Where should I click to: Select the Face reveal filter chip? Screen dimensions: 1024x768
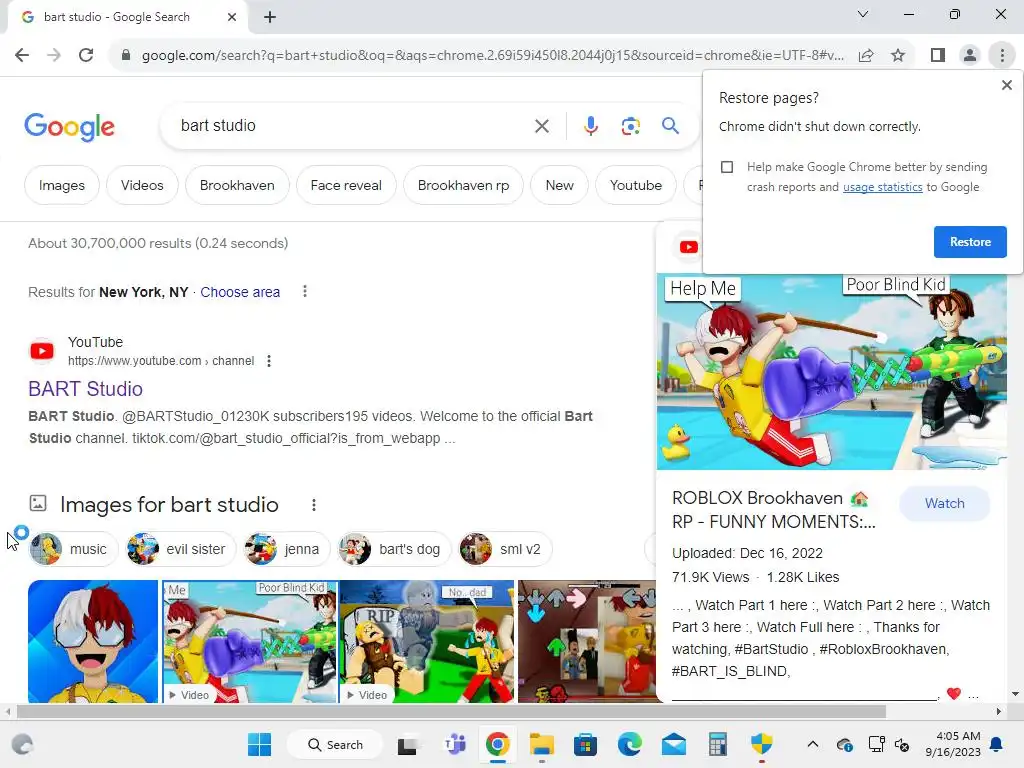tap(346, 185)
